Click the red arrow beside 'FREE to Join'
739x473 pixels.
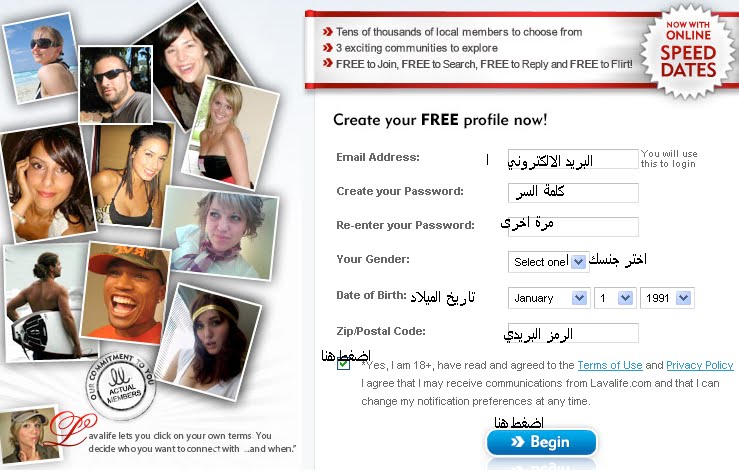point(328,64)
